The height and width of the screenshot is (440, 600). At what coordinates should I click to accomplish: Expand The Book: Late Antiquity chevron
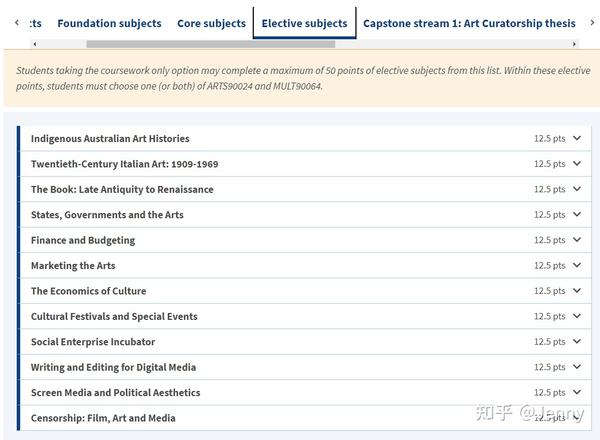577,189
